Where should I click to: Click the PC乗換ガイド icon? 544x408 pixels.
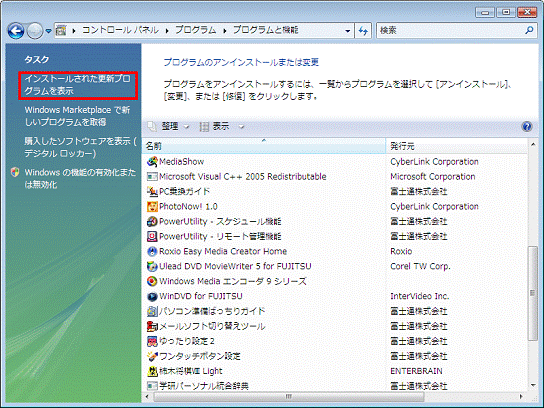click(x=152, y=192)
